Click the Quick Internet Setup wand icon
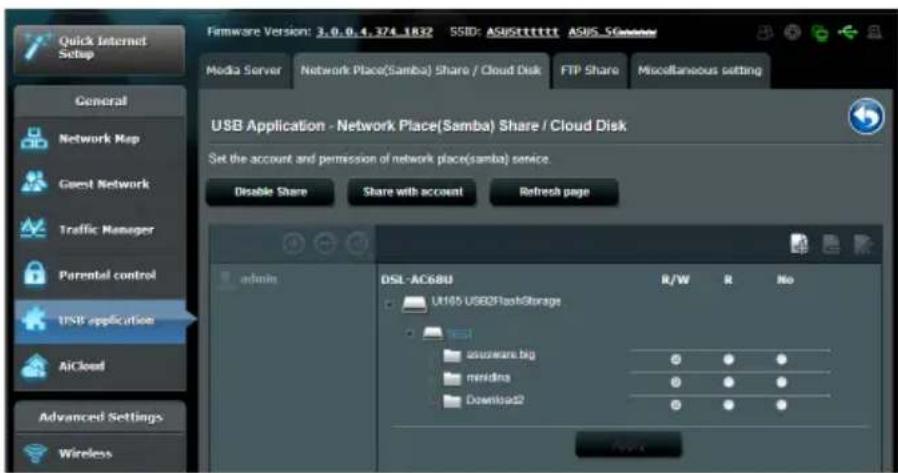The height and width of the screenshot is (473, 898). click(x=34, y=48)
